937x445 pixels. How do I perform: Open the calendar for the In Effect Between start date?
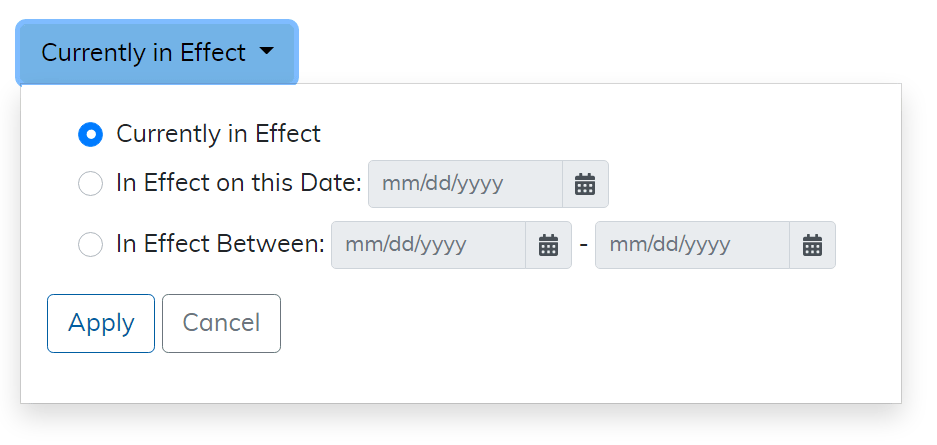[x=548, y=245]
